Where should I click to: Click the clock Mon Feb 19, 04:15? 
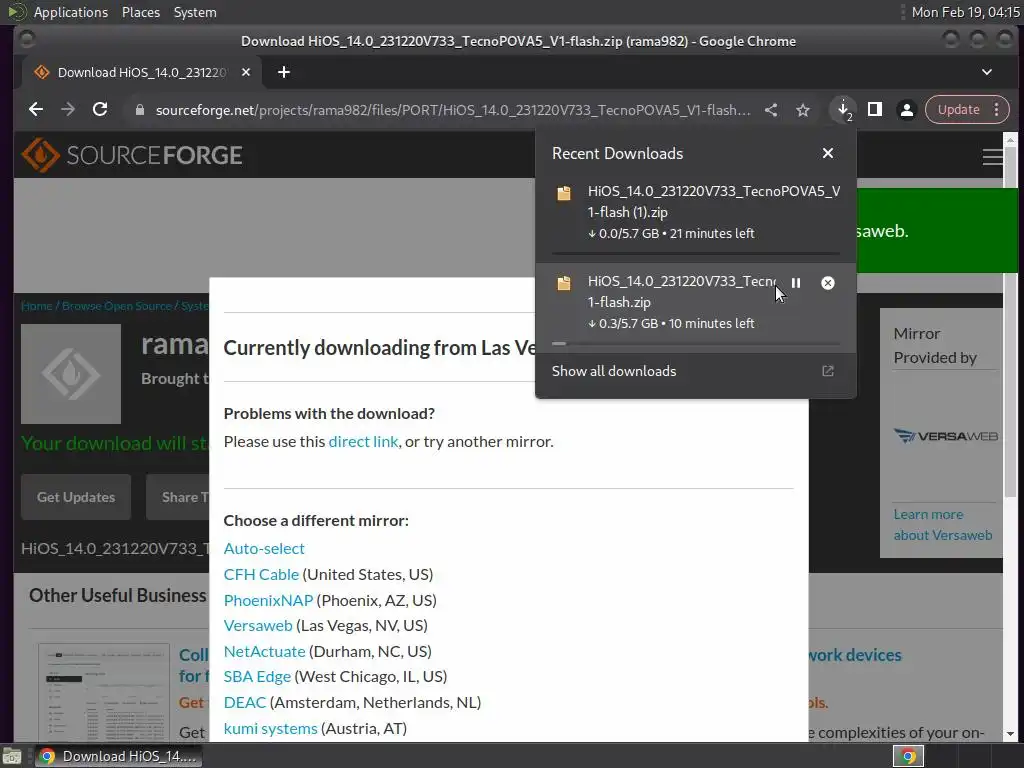pyautogui.click(x=965, y=12)
